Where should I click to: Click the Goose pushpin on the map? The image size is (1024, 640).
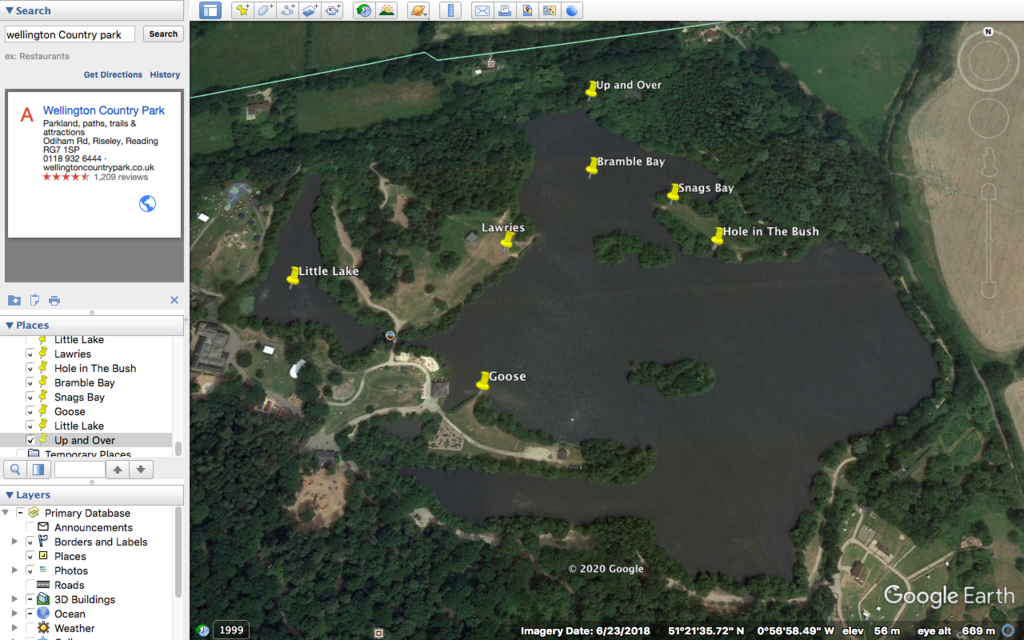[x=483, y=381]
